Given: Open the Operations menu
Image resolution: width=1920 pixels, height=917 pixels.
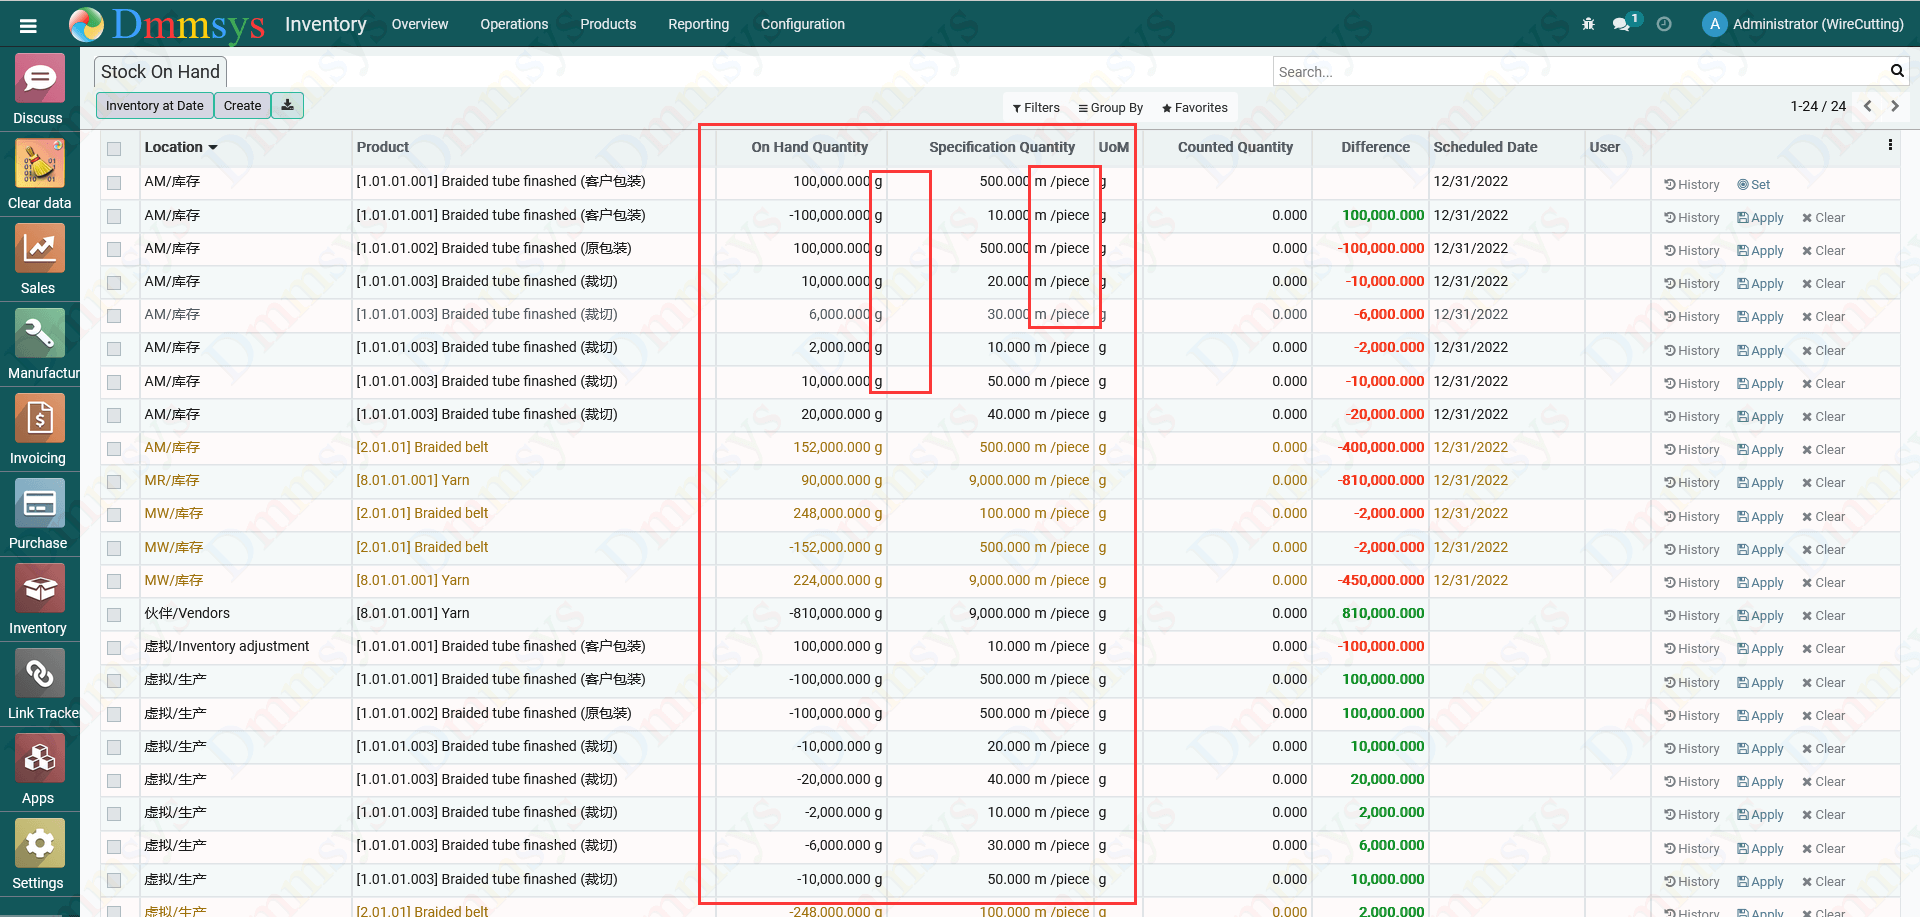Looking at the screenshot, I should [514, 24].
